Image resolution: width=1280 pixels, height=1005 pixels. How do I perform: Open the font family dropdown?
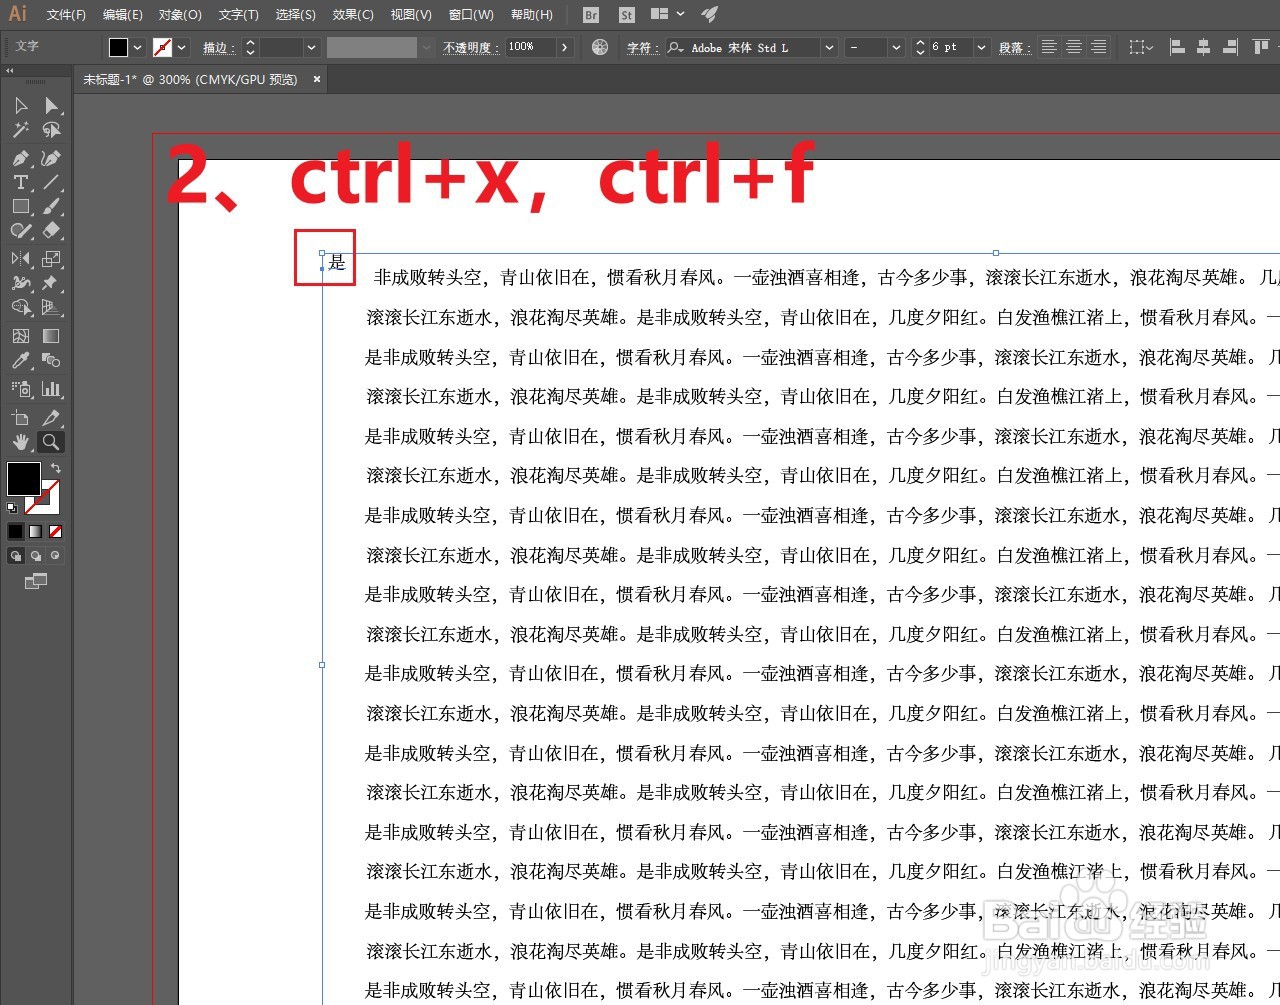(x=829, y=47)
